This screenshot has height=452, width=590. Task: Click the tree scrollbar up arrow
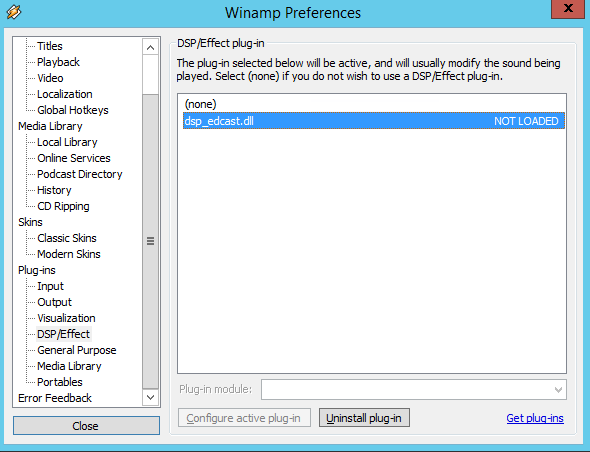coord(150,47)
